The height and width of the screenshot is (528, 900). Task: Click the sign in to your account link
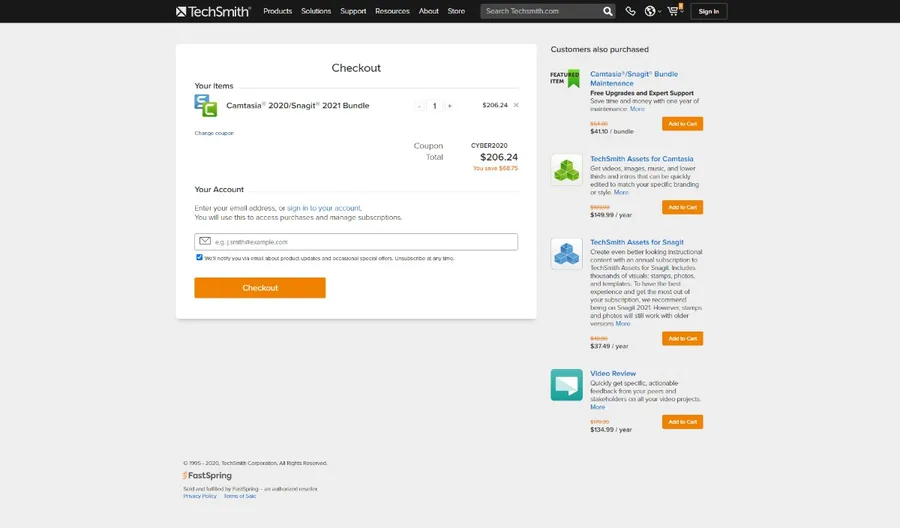[324, 208]
